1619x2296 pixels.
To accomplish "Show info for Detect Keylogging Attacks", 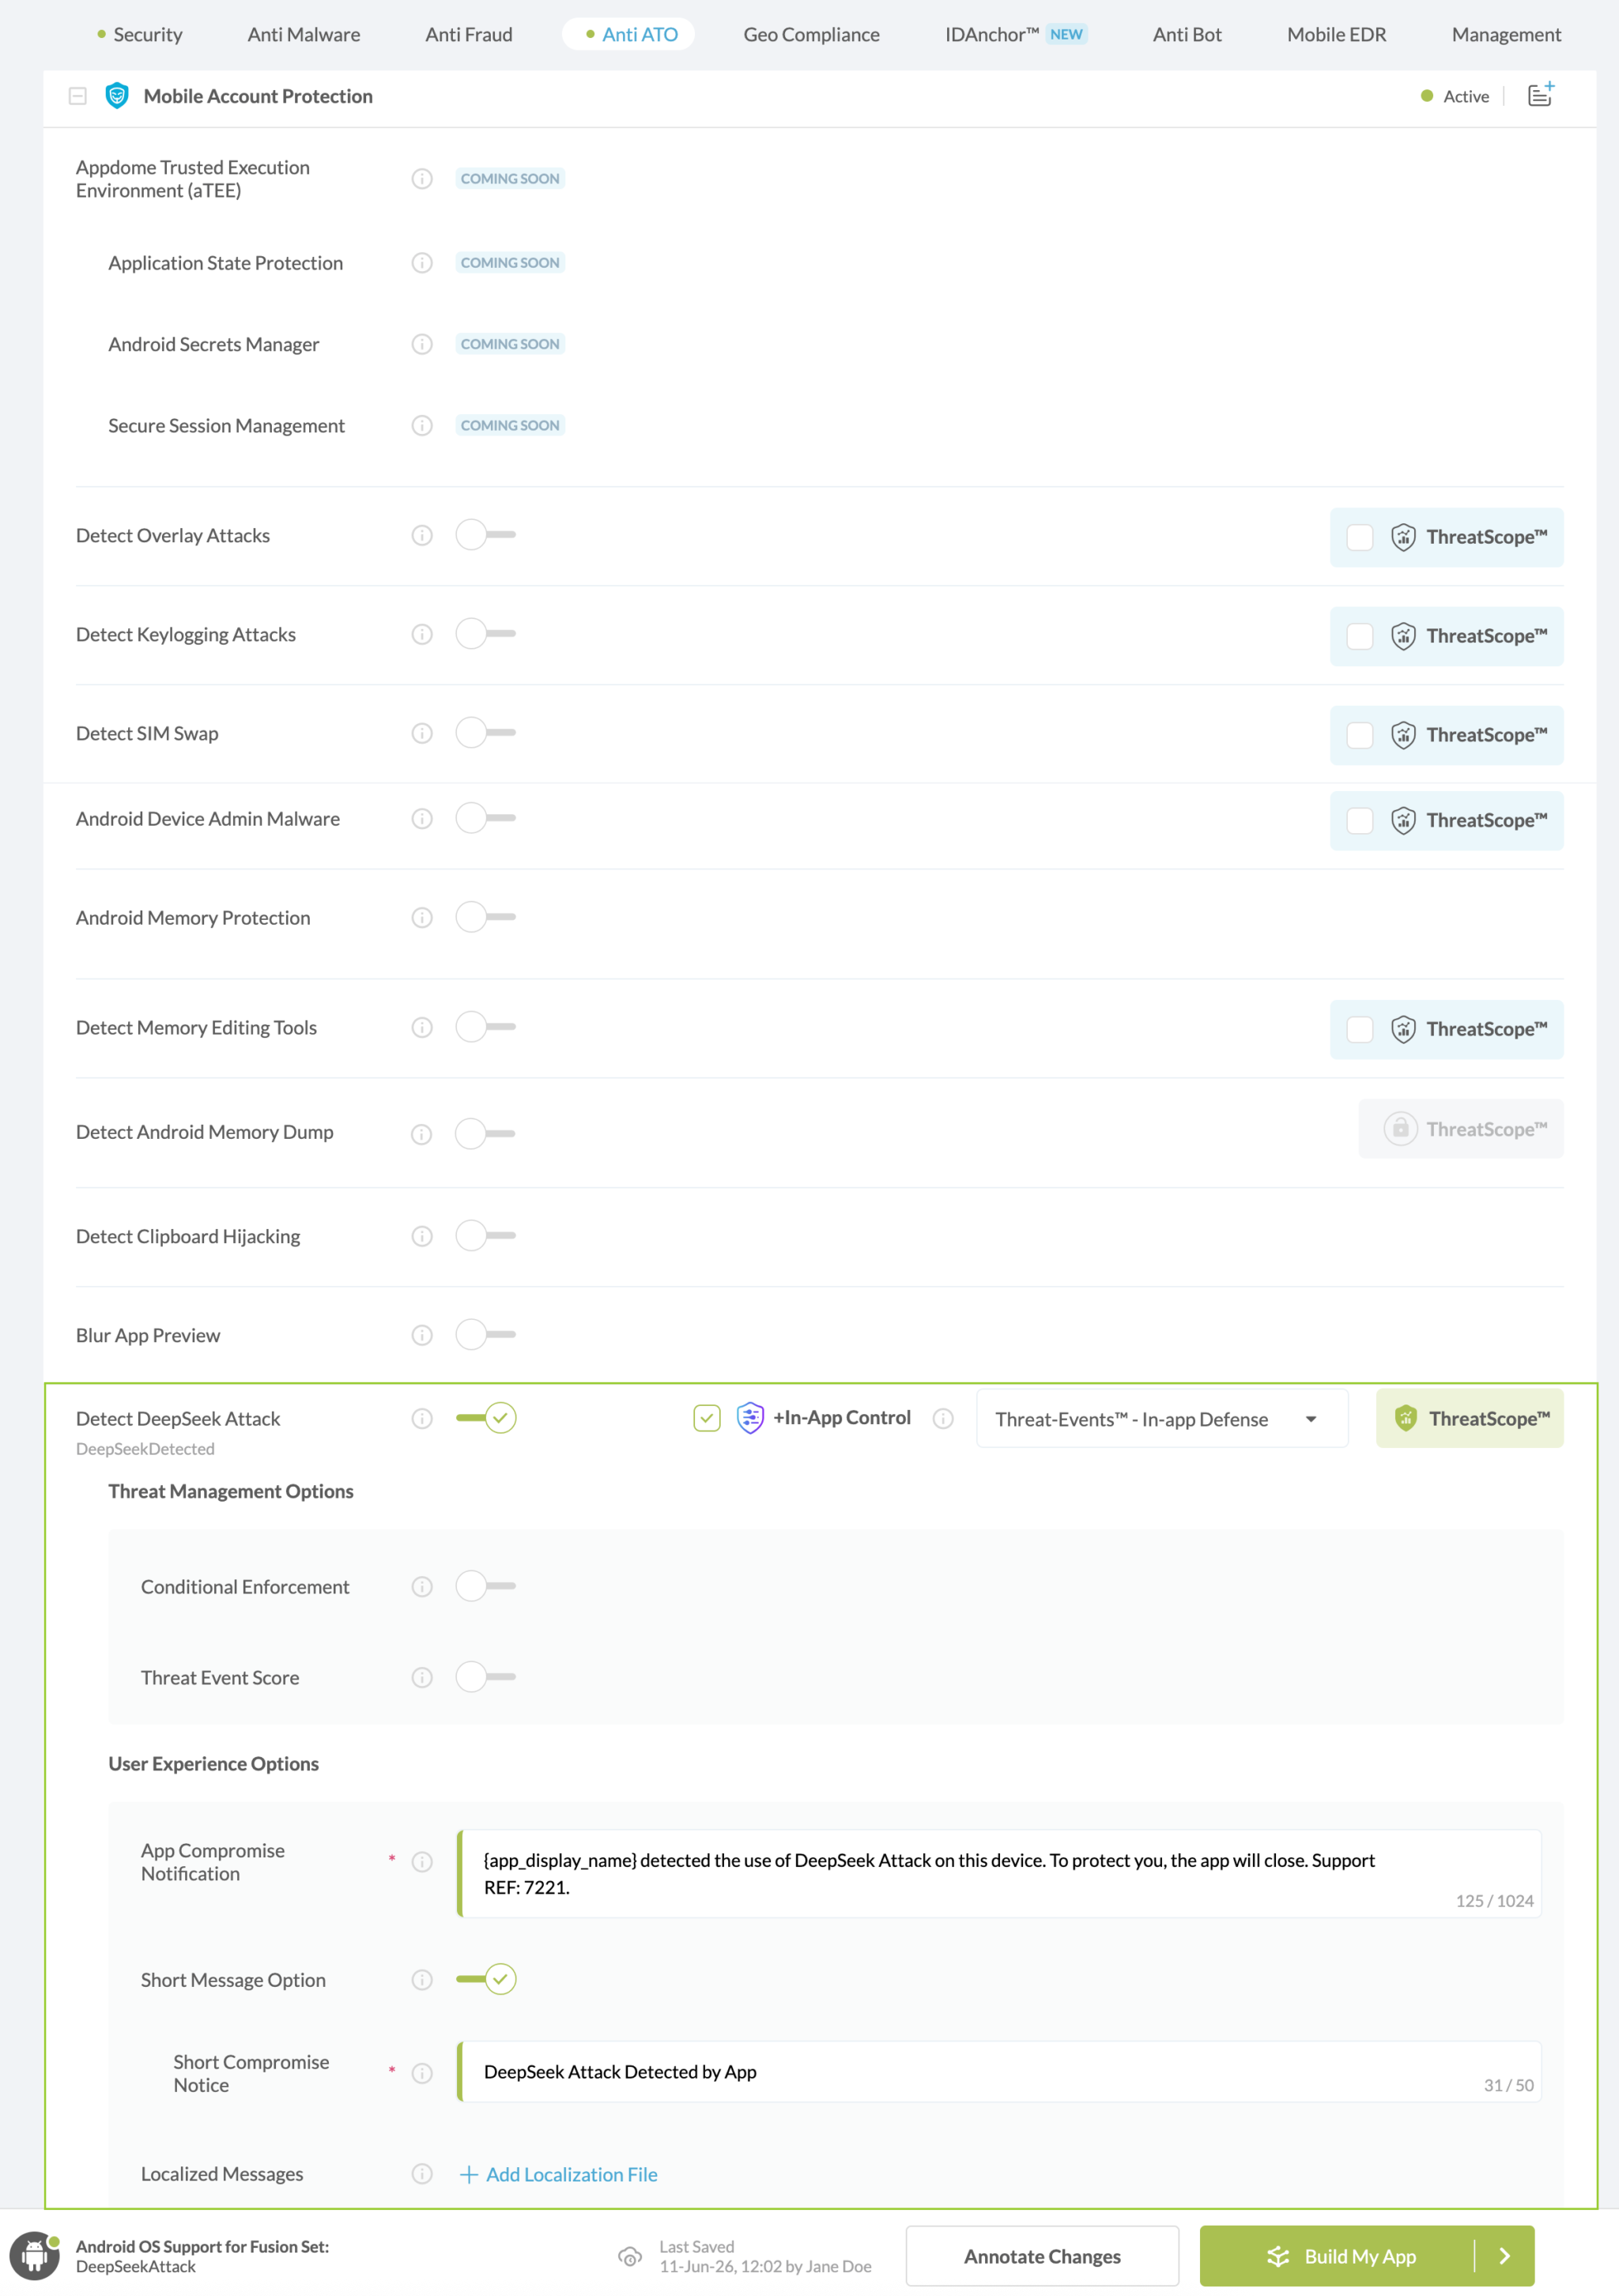I will click(422, 635).
